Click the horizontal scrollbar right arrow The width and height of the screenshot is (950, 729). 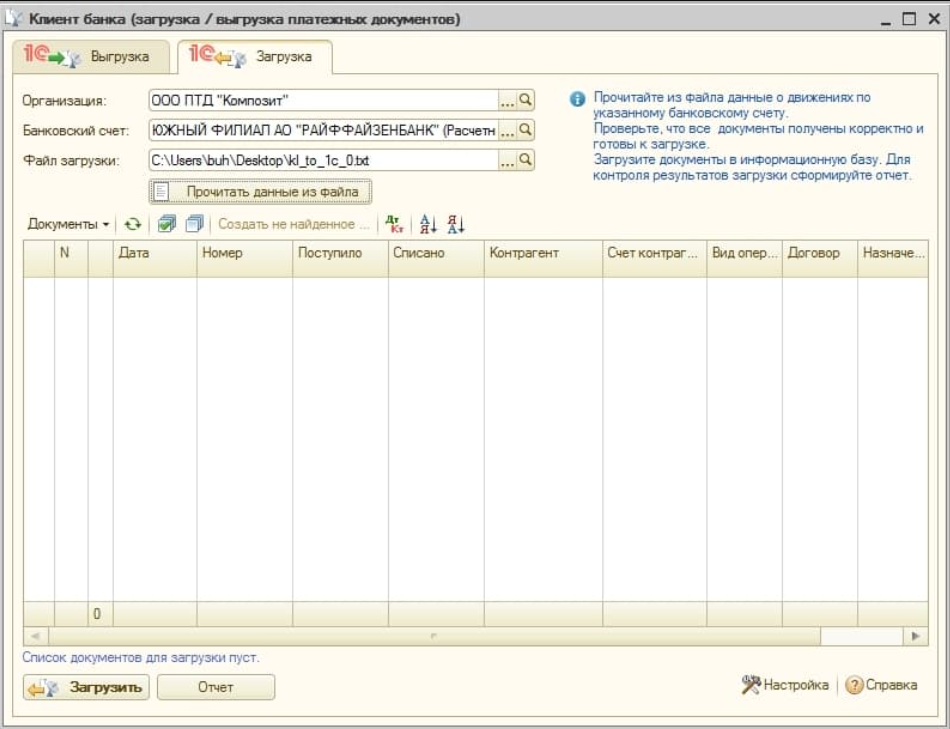pyautogui.click(x=914, y=636)
